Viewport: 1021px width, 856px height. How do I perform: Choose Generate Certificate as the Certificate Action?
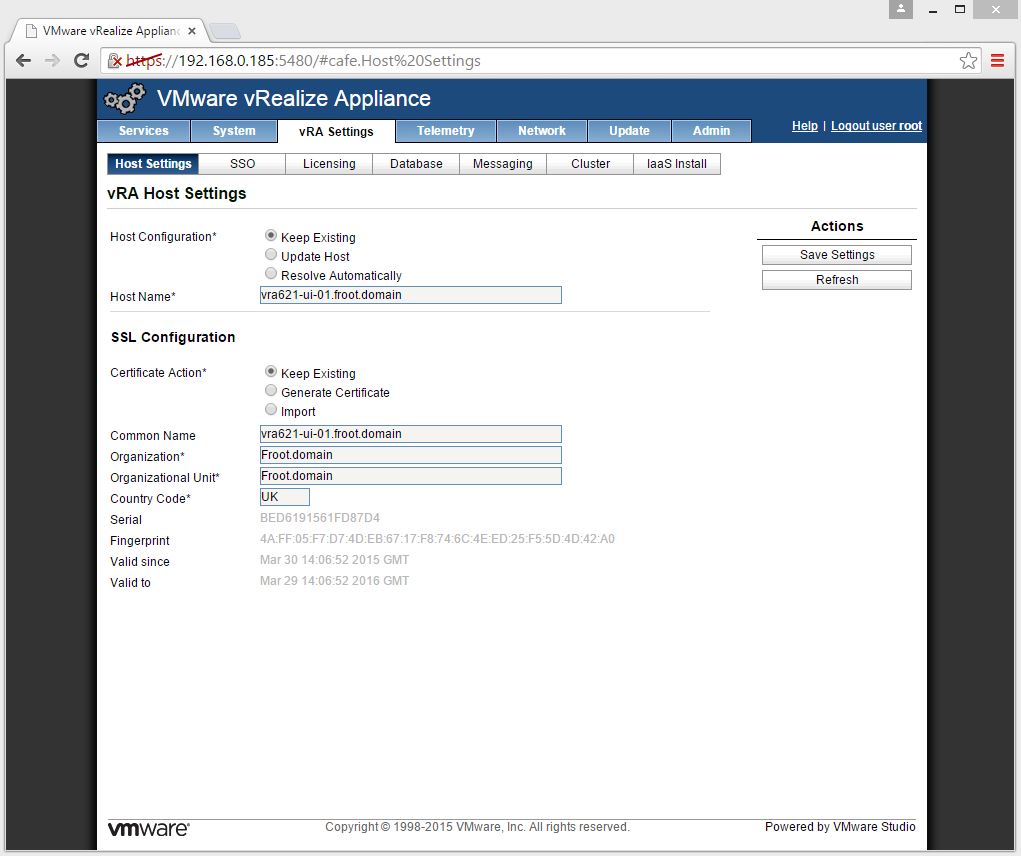[270, 390]
